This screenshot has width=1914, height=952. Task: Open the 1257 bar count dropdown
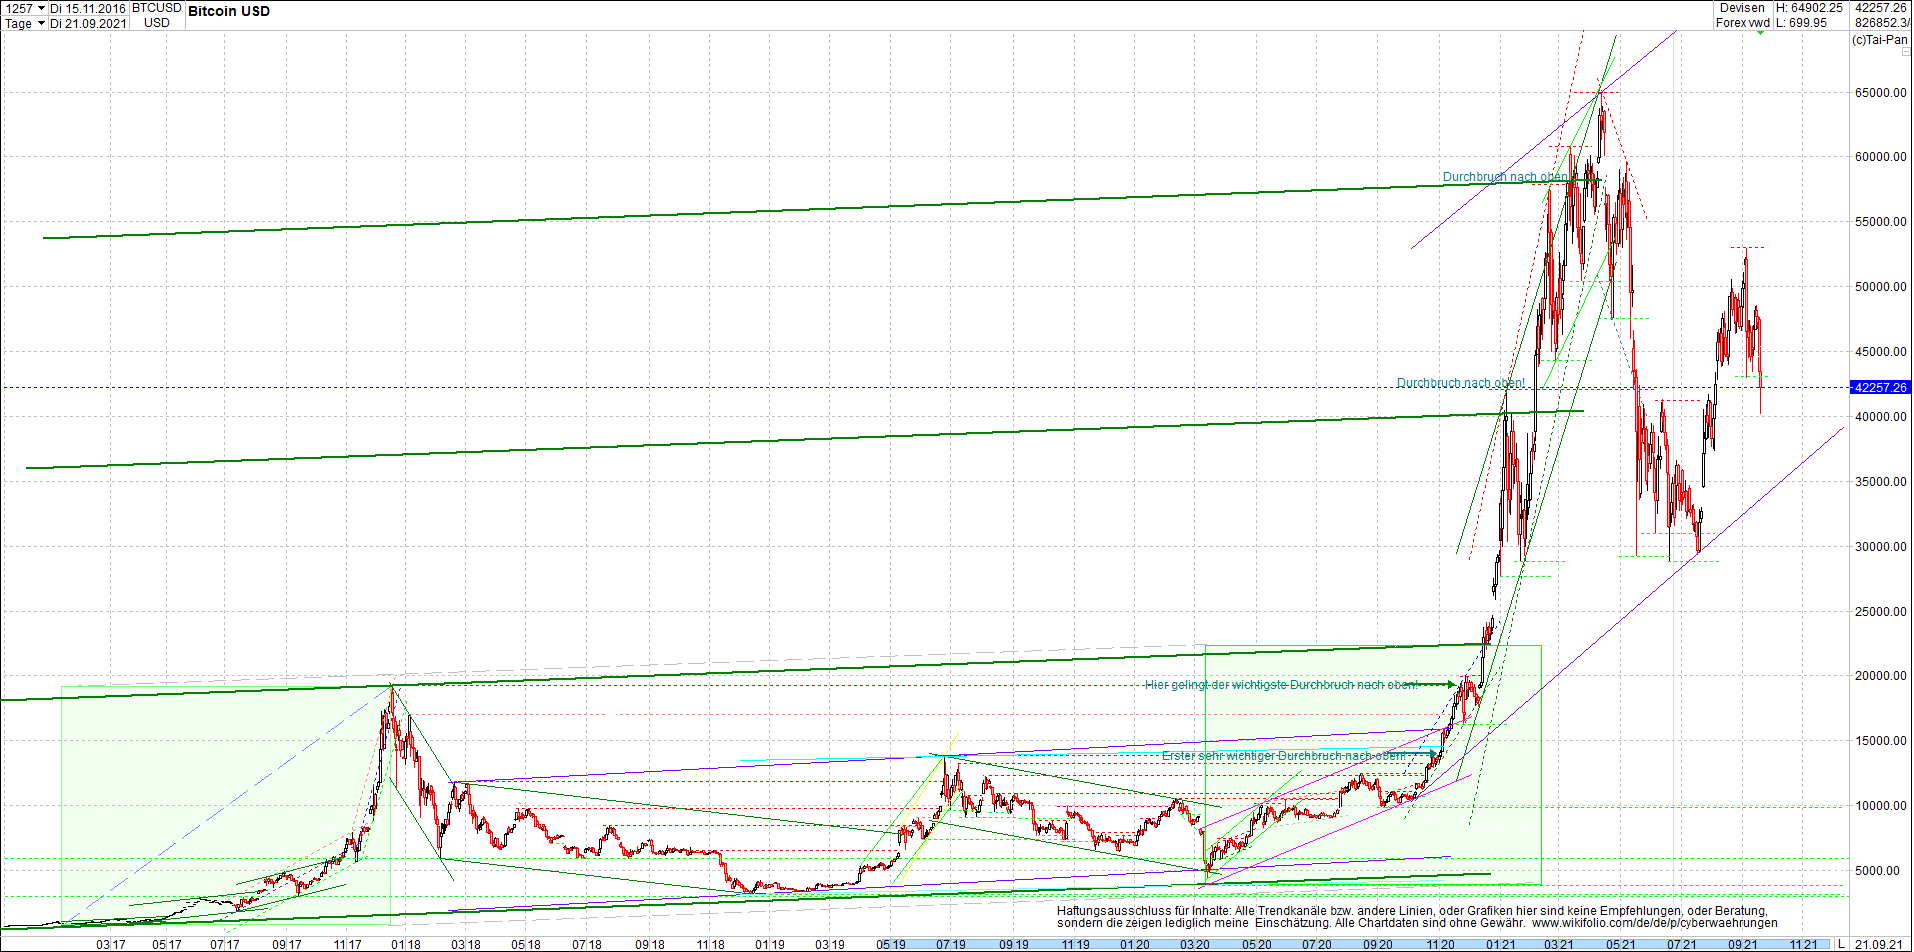40,8
